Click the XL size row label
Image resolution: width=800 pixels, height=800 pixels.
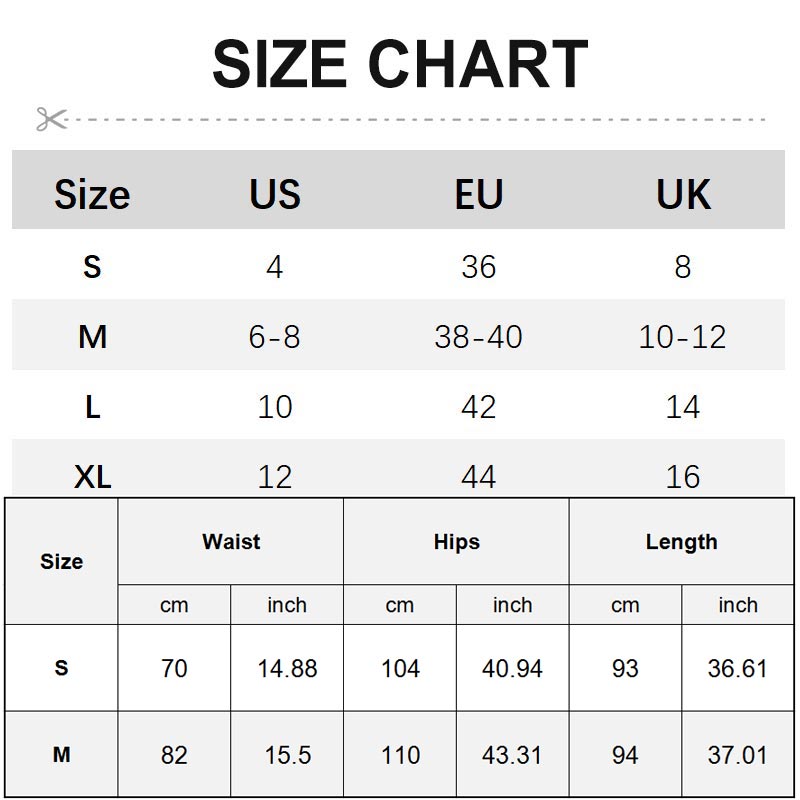tap(92, 477)
